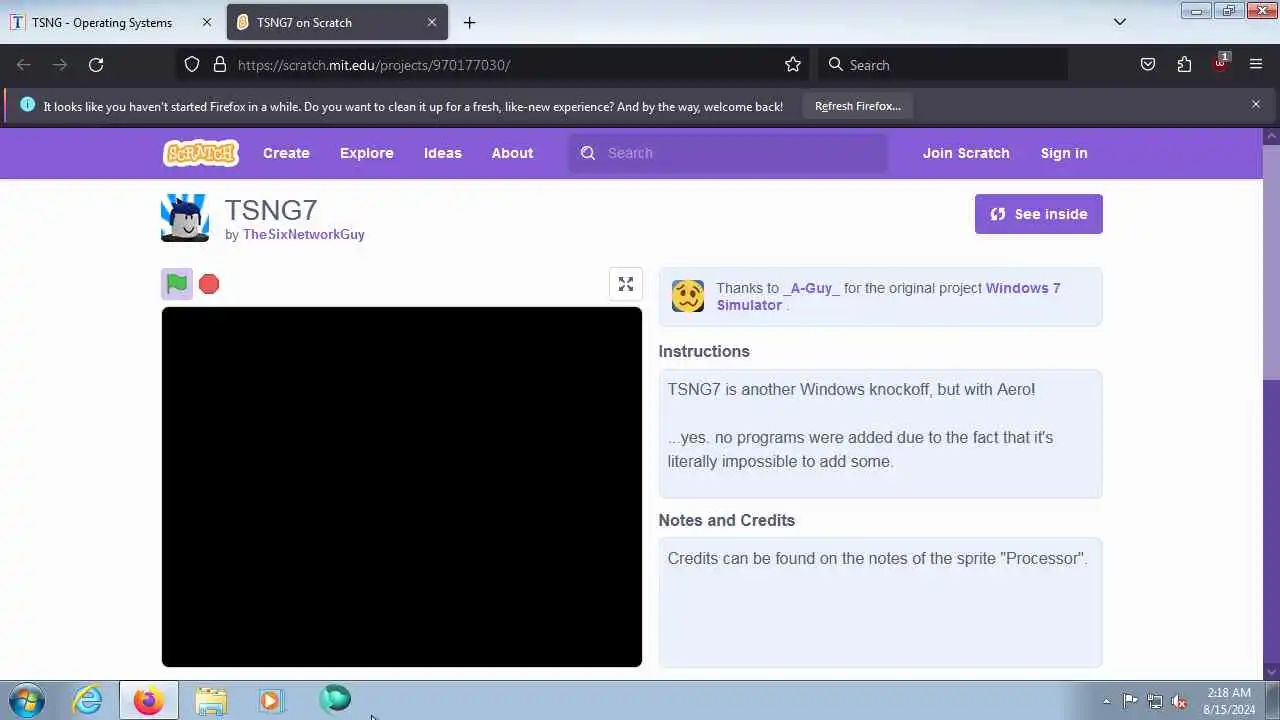Click the Scratch logo in navigation bar
1280x720 pixels.
[x=201, y=153]
